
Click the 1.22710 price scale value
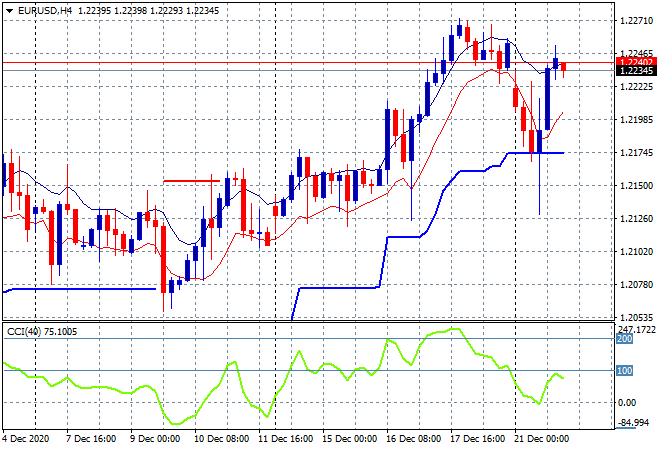coord(636,21)
